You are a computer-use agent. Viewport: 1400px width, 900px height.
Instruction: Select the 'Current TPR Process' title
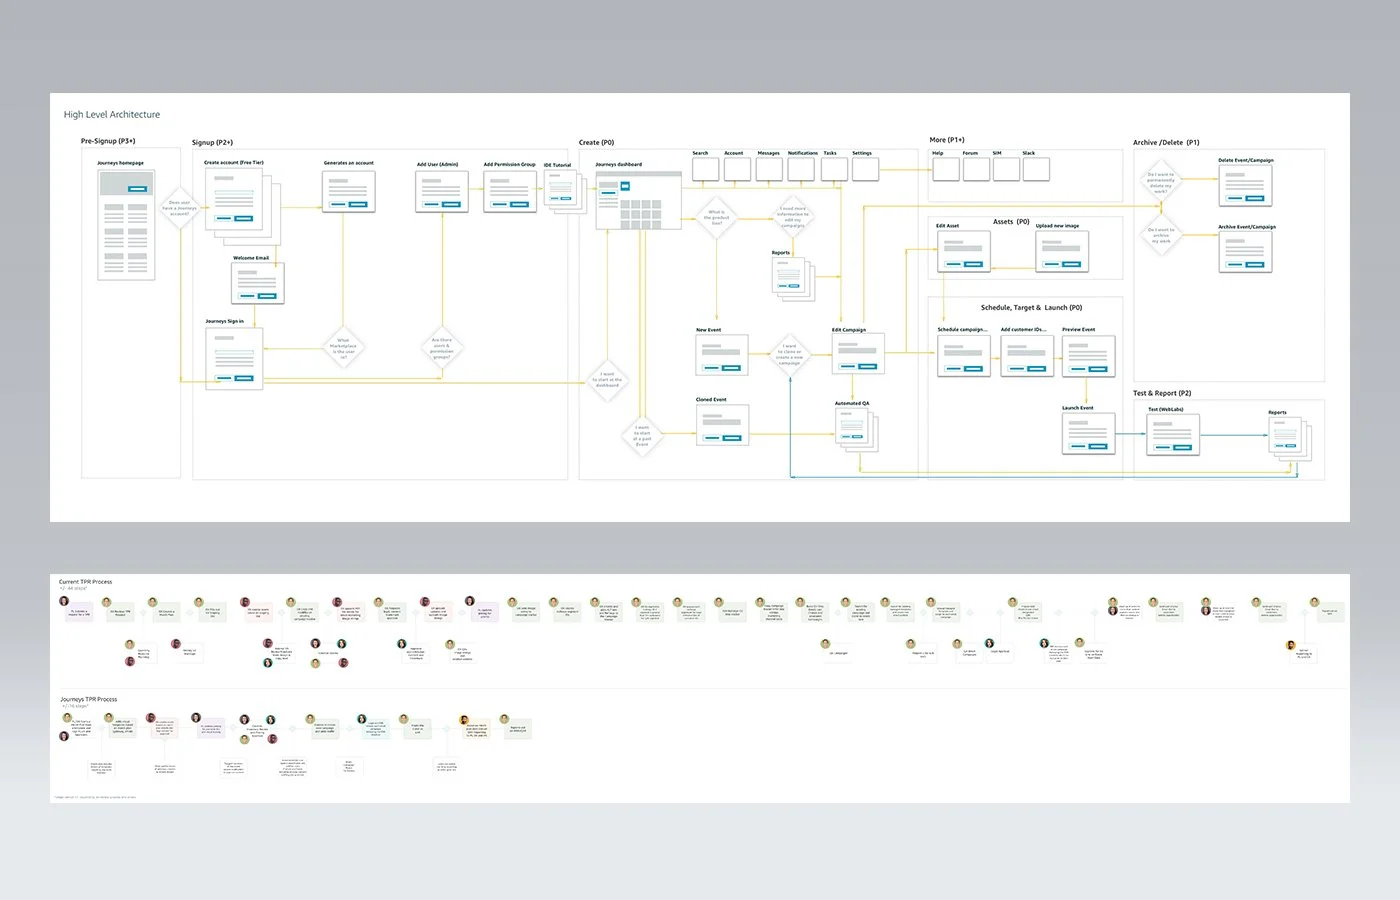click(85, 581)
